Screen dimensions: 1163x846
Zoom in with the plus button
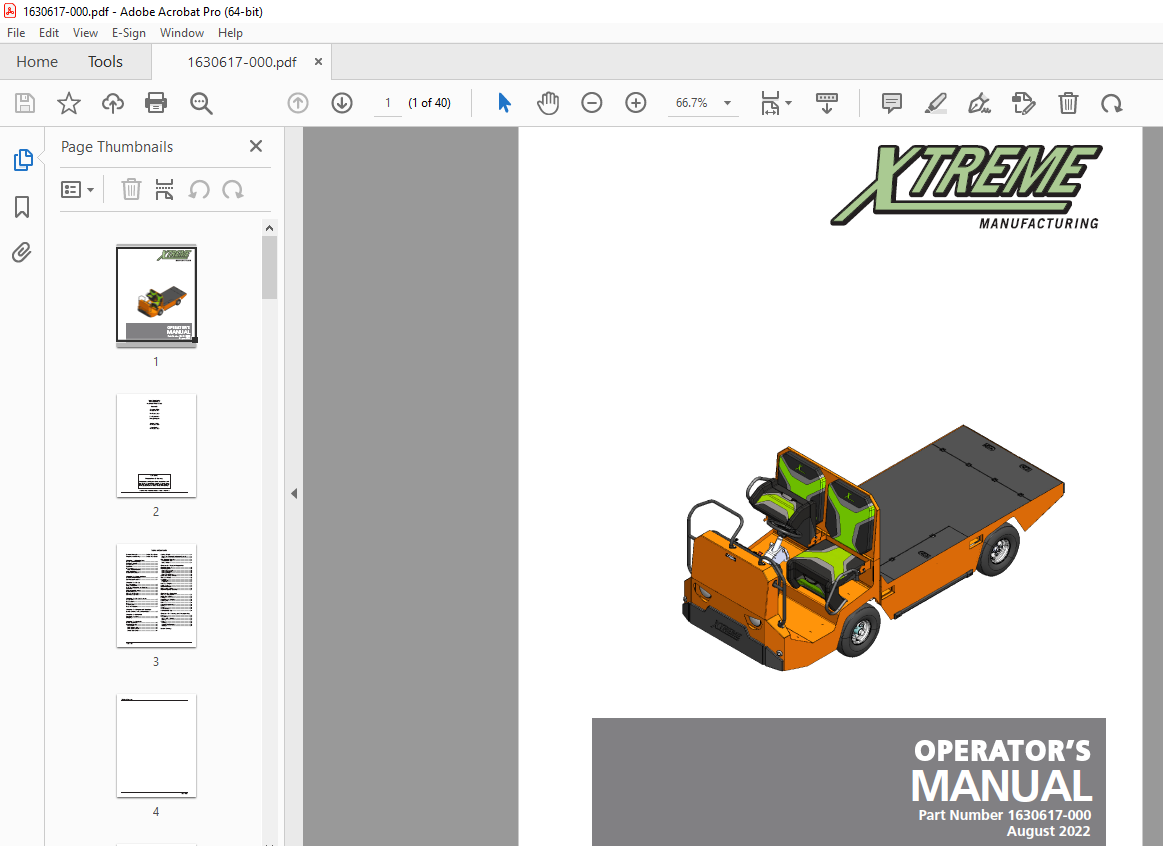636,103
